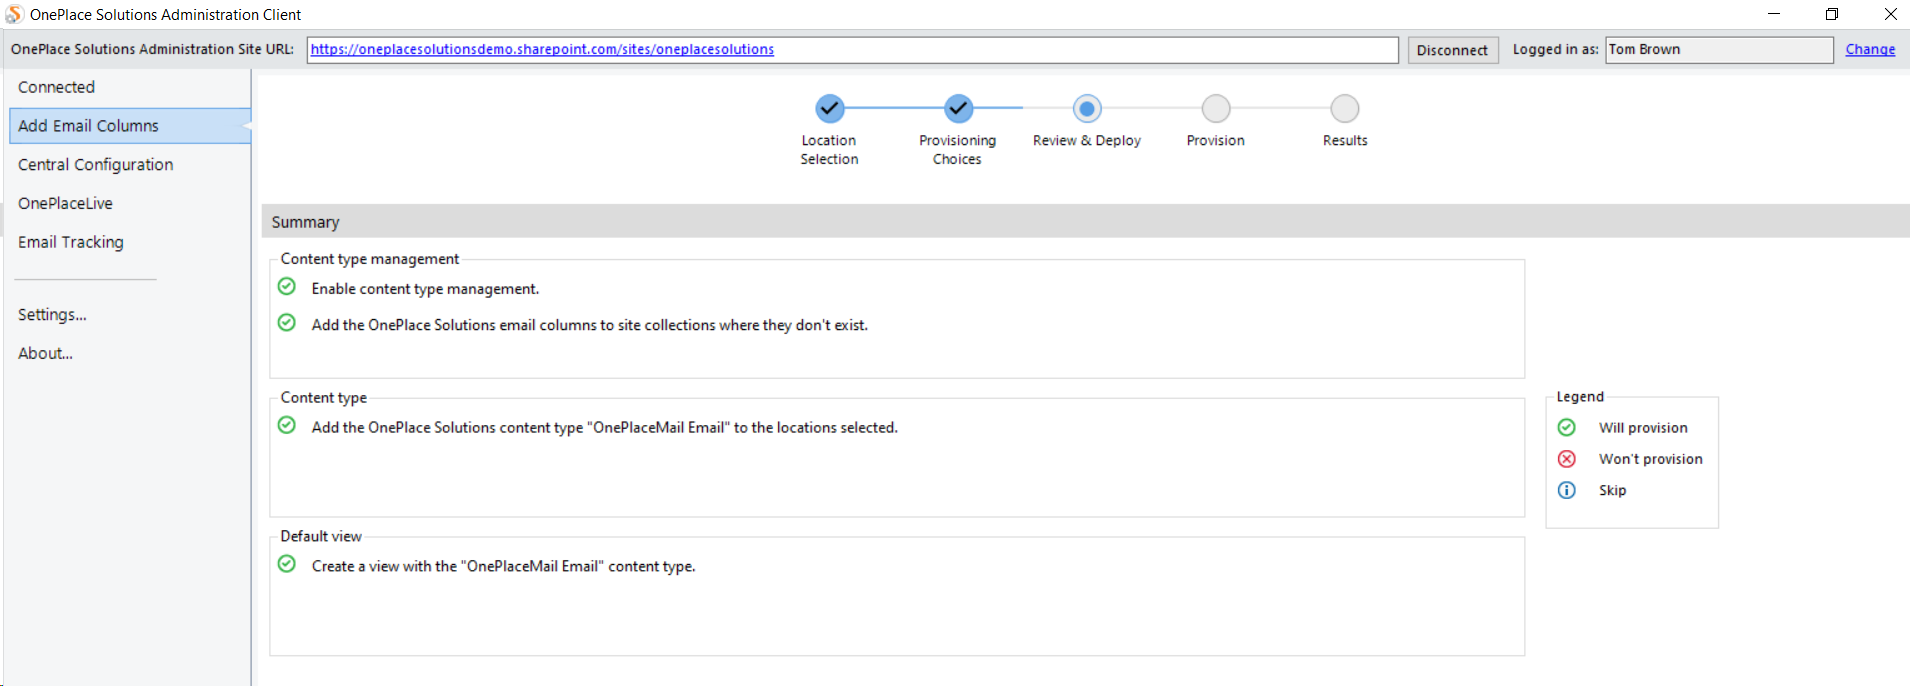Click 'Create a view with the OnePlaceMail Email' text
Viewport: 1910px width, 686px height.
click(503, 566)
